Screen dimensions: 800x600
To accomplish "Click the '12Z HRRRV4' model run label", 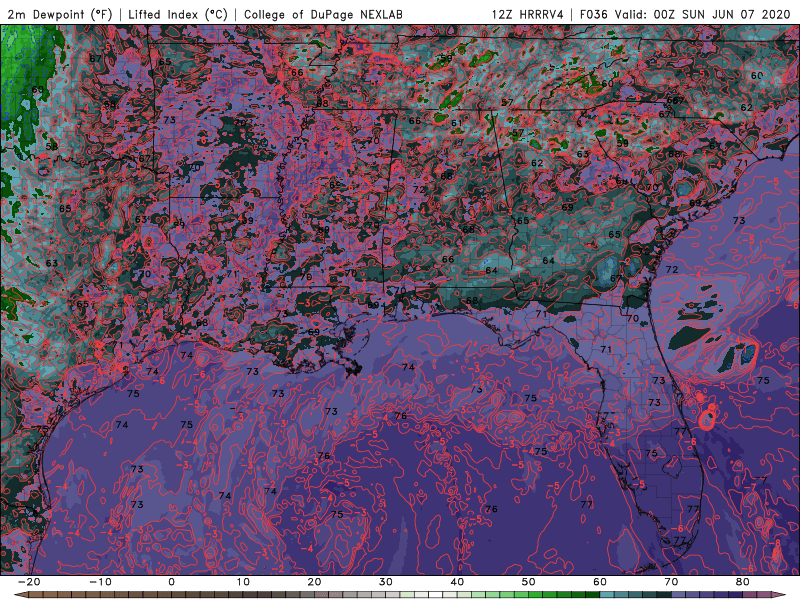I will pyautogui.click(x=528, y=14).
